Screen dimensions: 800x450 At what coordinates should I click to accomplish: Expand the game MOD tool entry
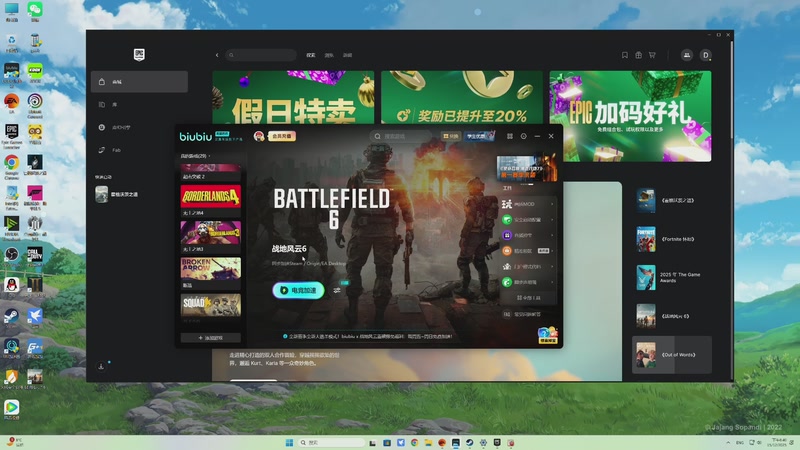pos(528,204)
